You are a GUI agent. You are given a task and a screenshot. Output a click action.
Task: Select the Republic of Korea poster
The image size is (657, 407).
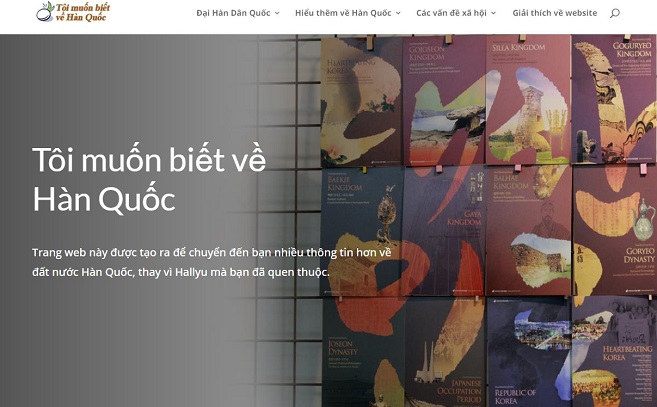(x=530, y=352)
